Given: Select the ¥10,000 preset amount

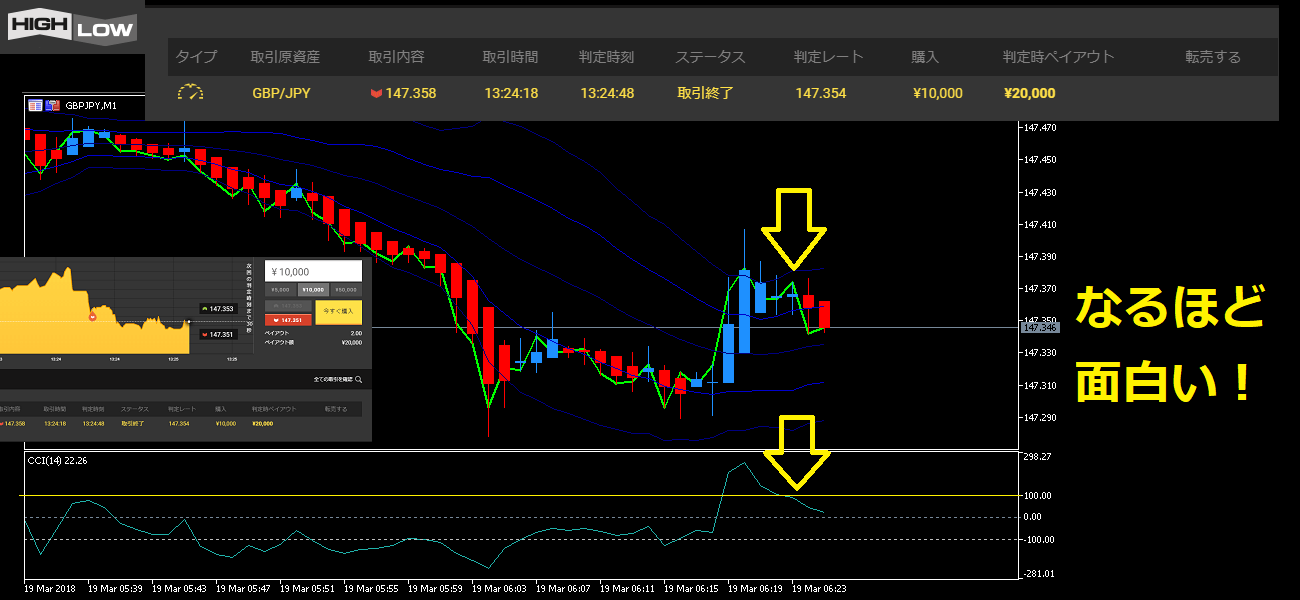Looking at the screenshot, I should tap(313, 290).
